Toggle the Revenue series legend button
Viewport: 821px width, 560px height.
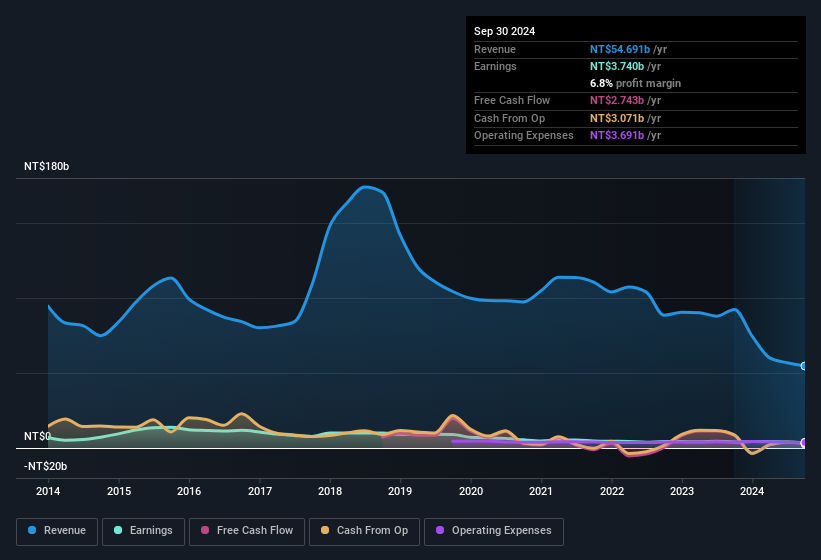57,532
